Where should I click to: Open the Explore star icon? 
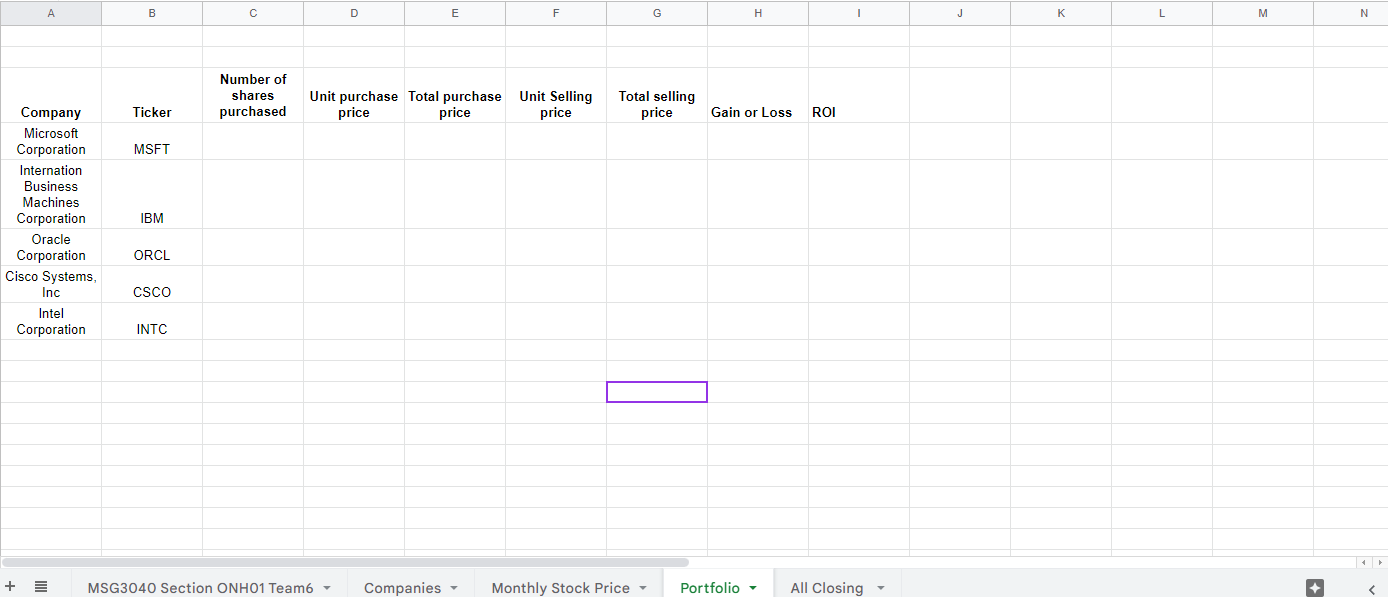click(x=1315, y=588)
